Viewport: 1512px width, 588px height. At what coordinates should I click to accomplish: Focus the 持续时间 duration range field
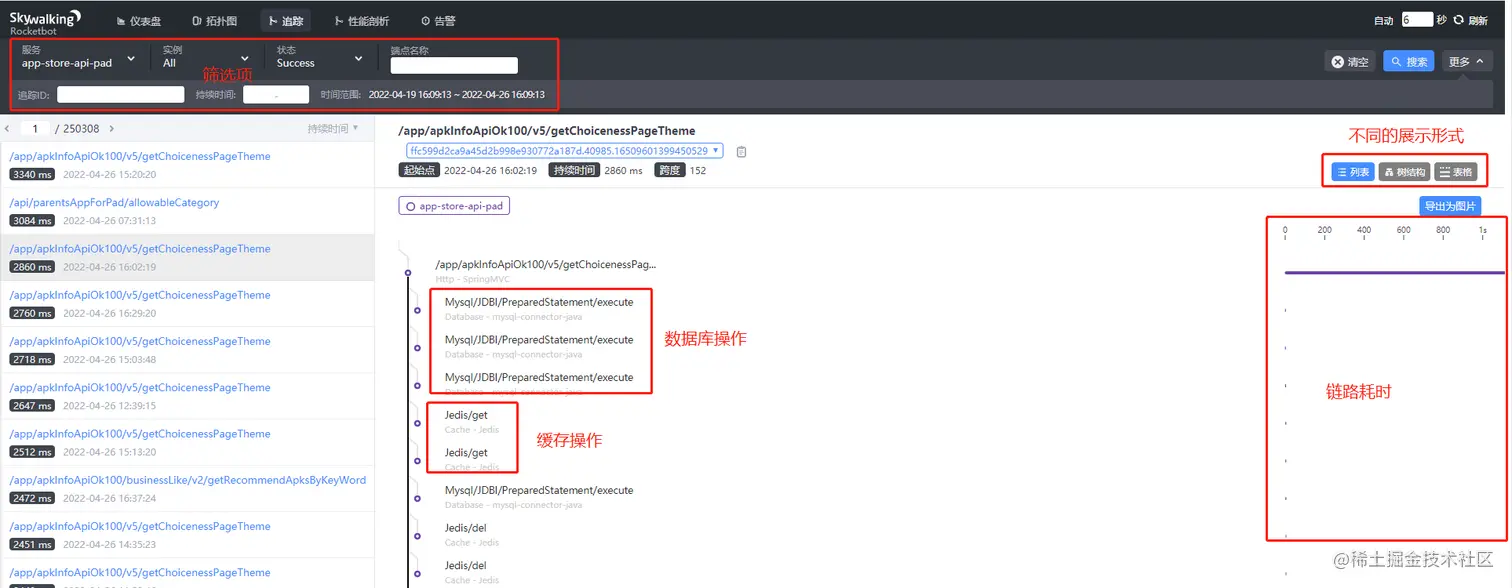[x=276, y=94]
